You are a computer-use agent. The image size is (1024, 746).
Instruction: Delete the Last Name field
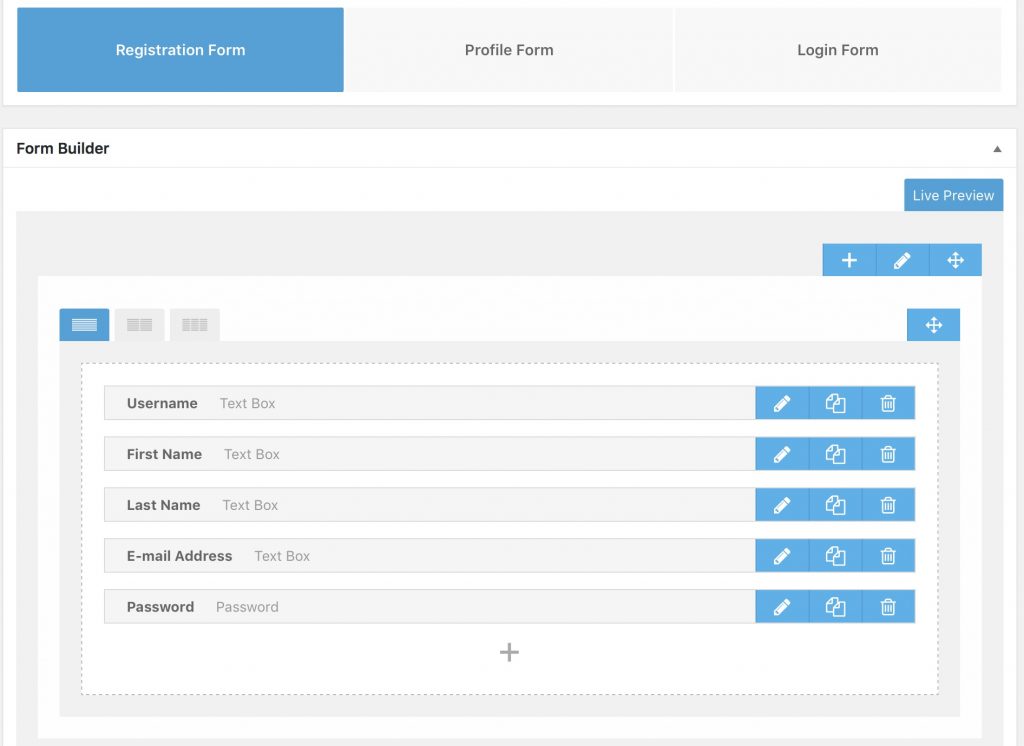coord(888,505)
